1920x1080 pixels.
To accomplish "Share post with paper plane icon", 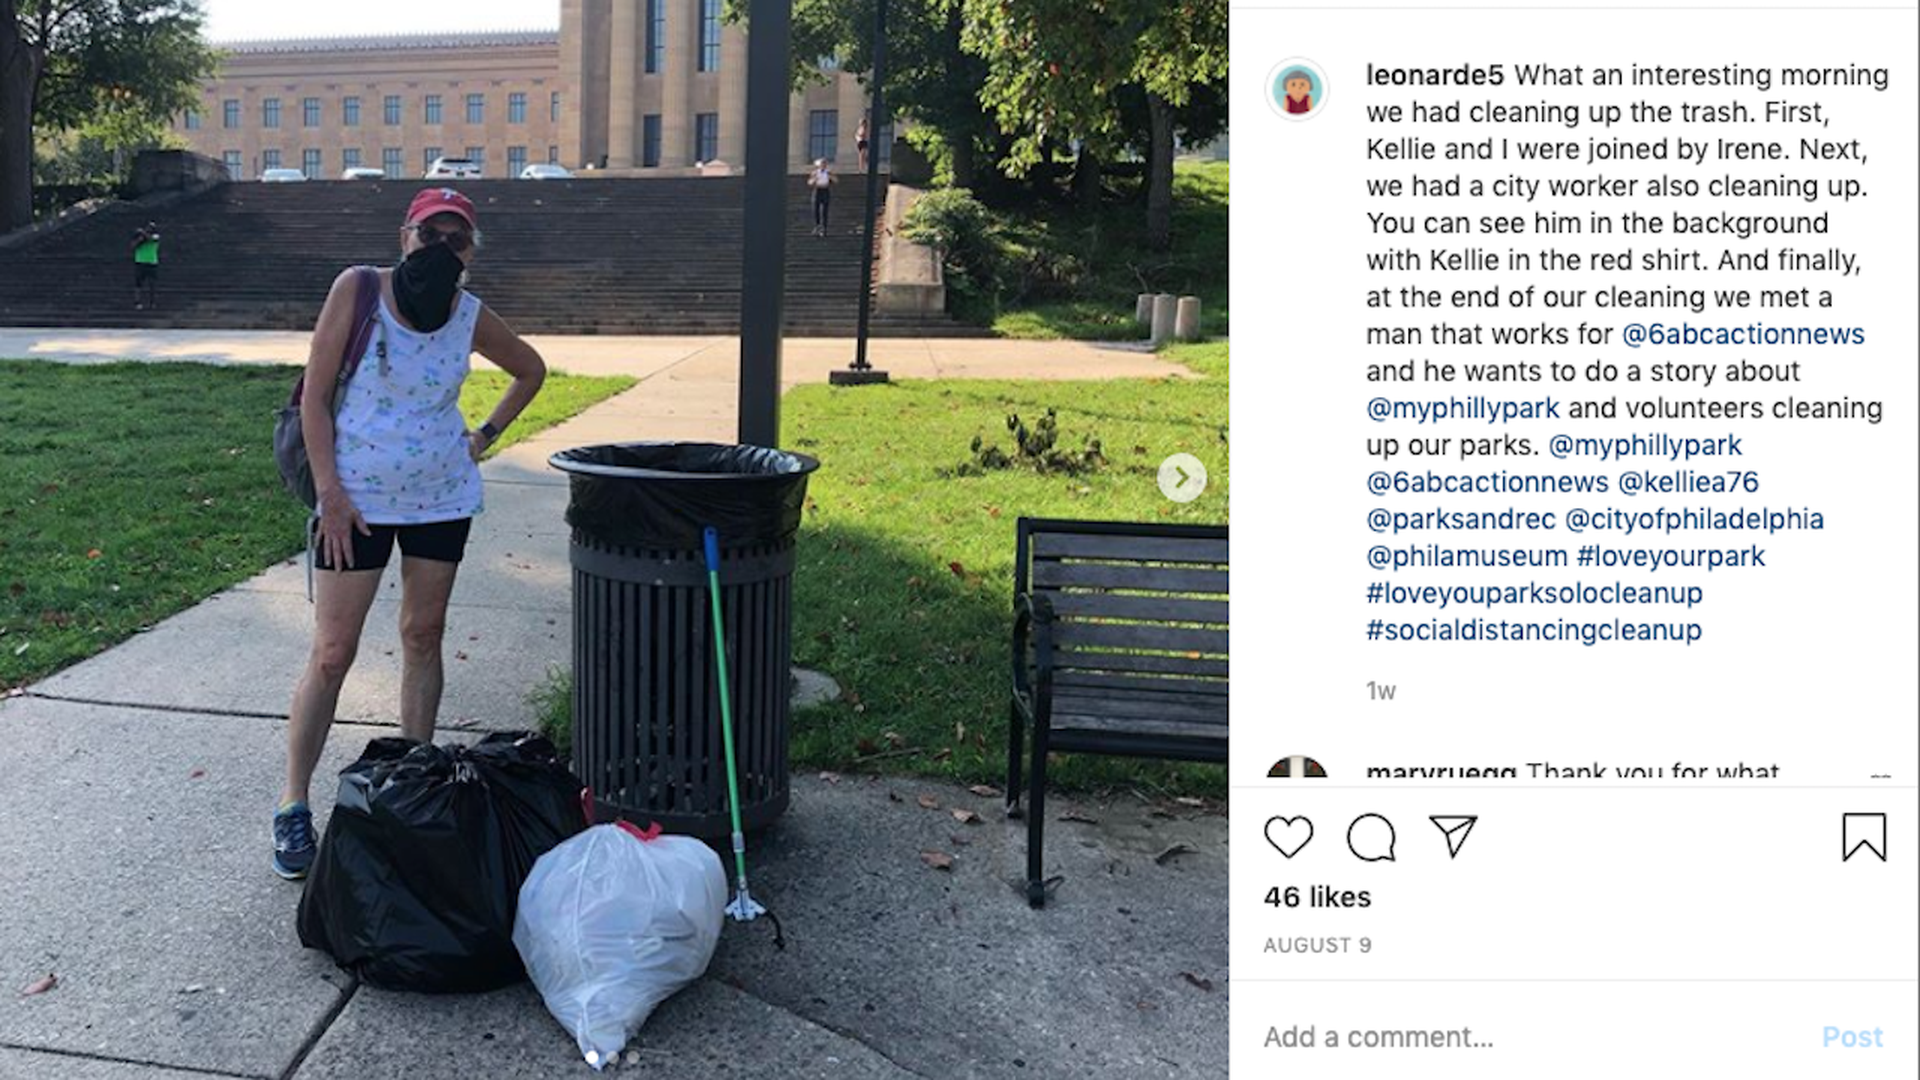I will pos(1453,836).
